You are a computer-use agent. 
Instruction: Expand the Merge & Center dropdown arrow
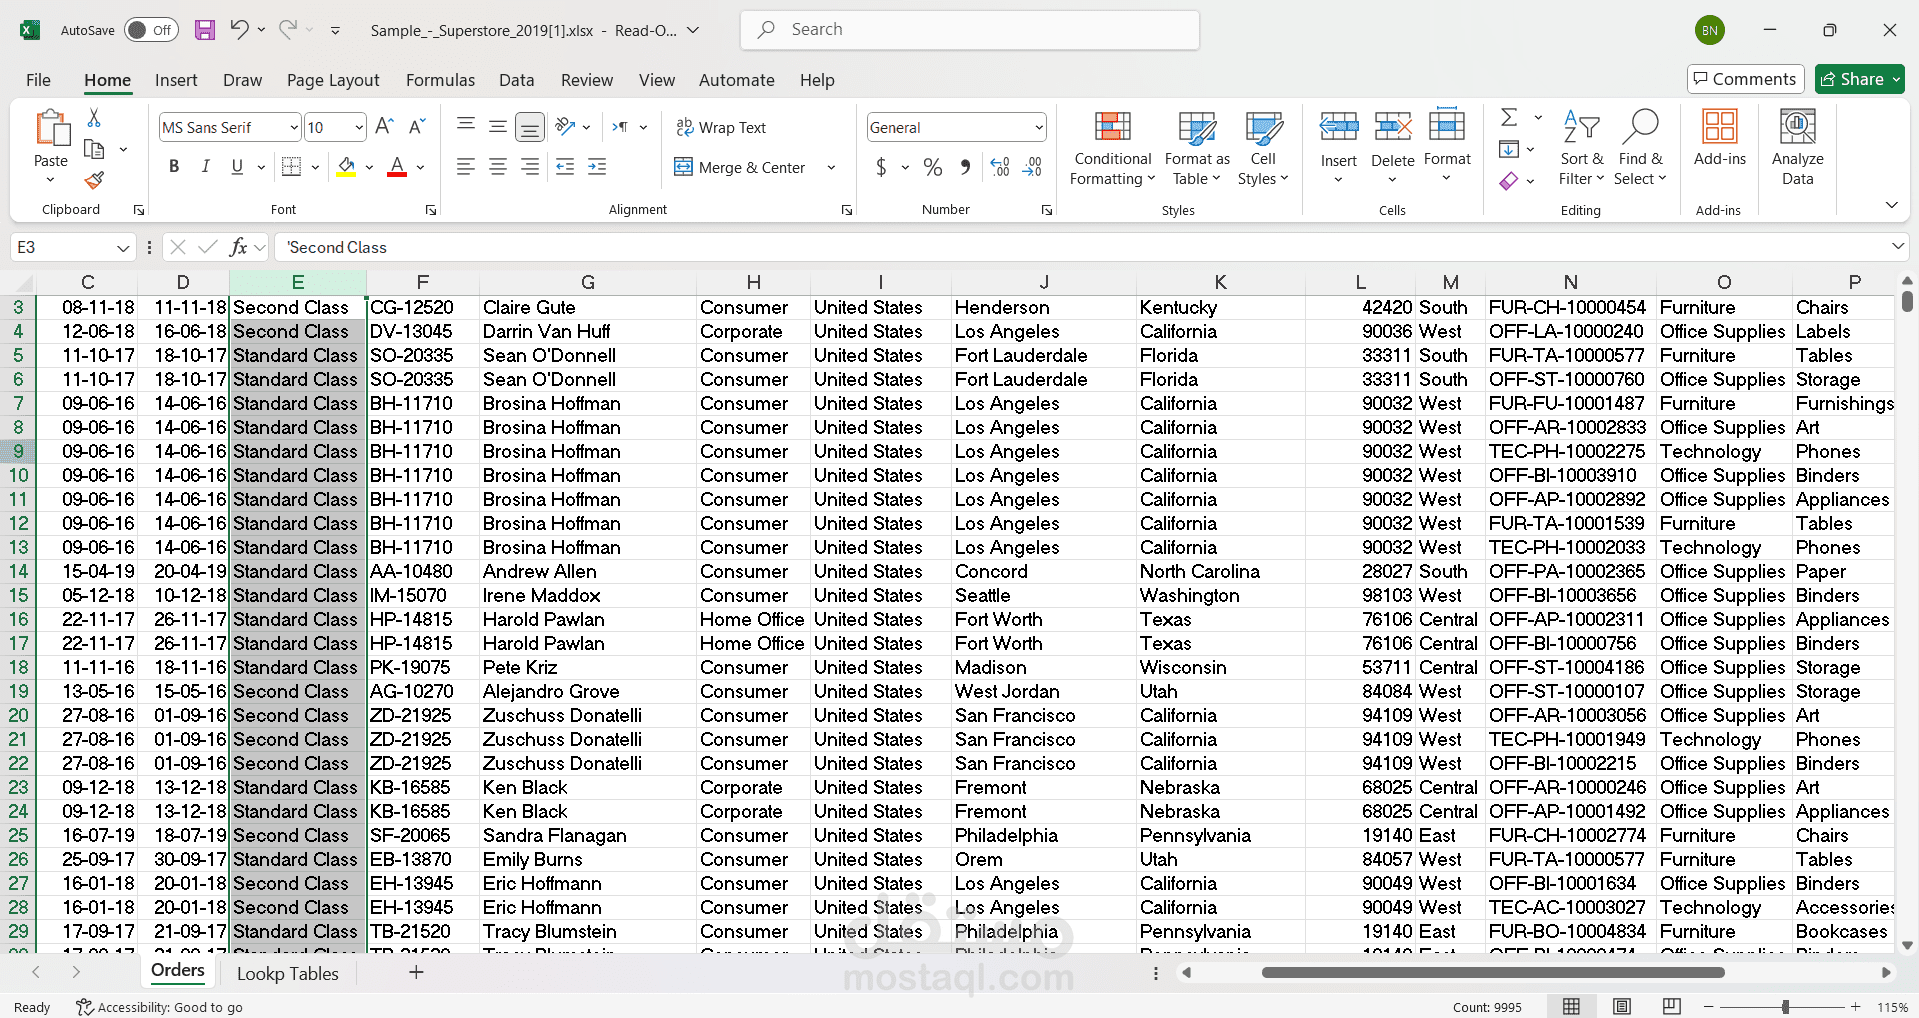831,167
